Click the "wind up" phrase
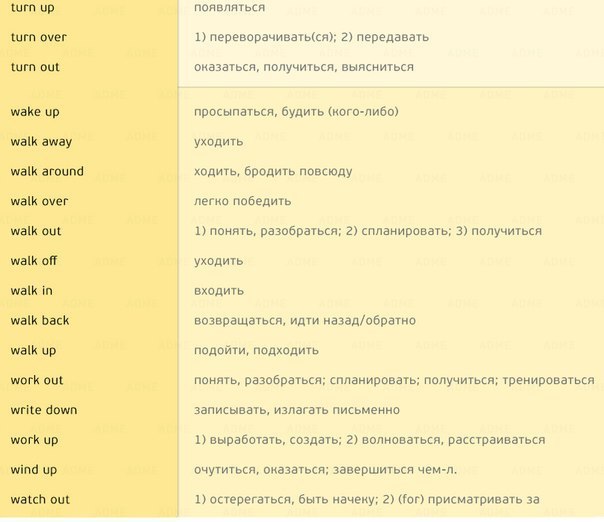This screenshot has width=604, height=522. click(34, 470)
